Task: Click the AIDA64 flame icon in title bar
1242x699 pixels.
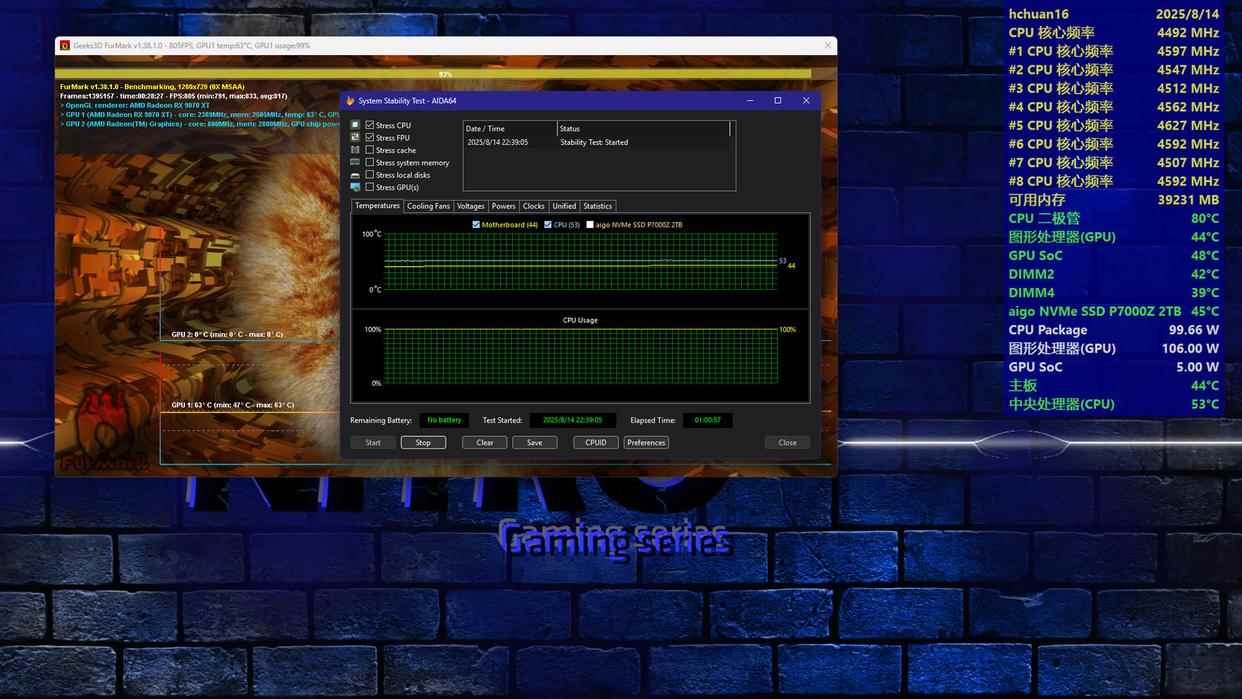Action: click(350, 101)
